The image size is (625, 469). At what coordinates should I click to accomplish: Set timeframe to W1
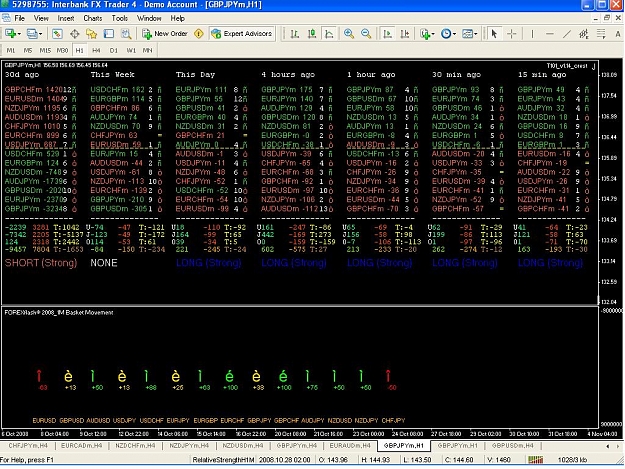(x=131, y=50)
